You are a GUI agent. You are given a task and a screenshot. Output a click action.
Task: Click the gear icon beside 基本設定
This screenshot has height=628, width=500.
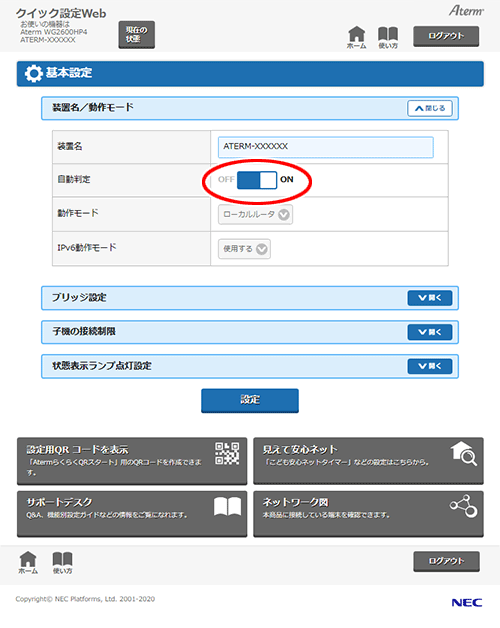coord(33,74)
